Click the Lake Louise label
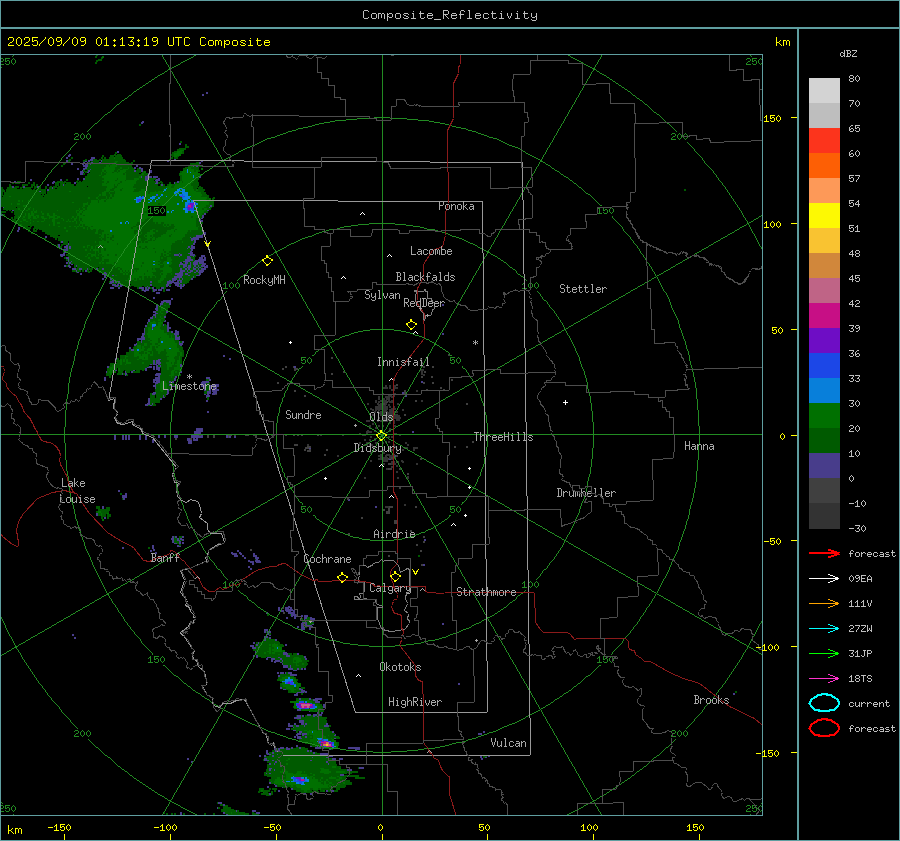This screenshot has height=841, width=900. point(77,491)
